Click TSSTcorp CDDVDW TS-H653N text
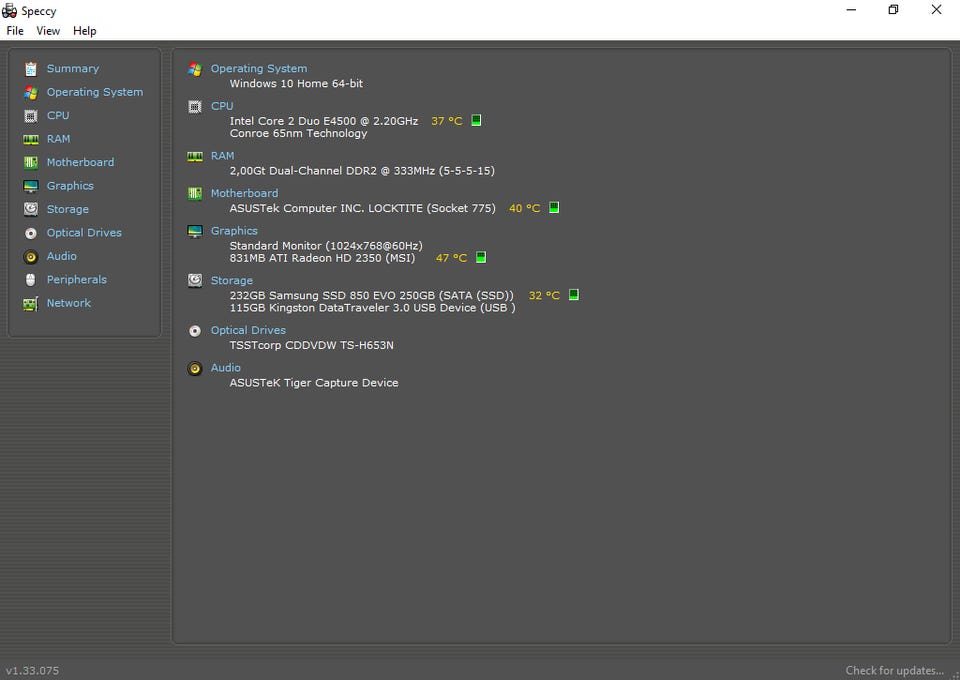The width and height of the screenshot is (960, 680). 312,345
